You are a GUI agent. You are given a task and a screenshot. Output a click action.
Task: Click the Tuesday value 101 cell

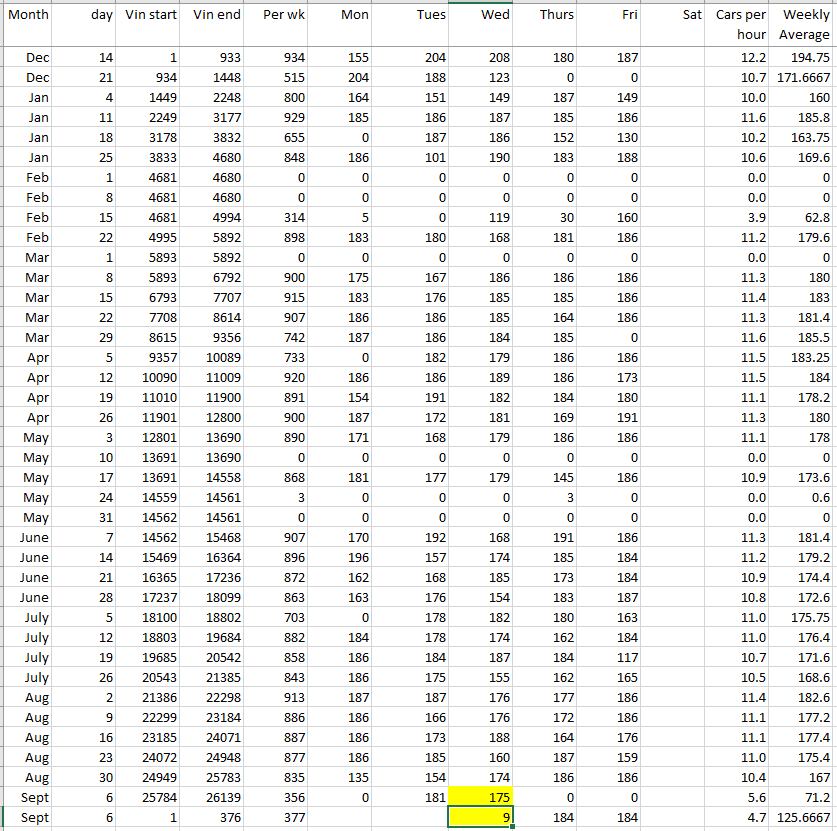pyautogui.click(x=416, y=157)
